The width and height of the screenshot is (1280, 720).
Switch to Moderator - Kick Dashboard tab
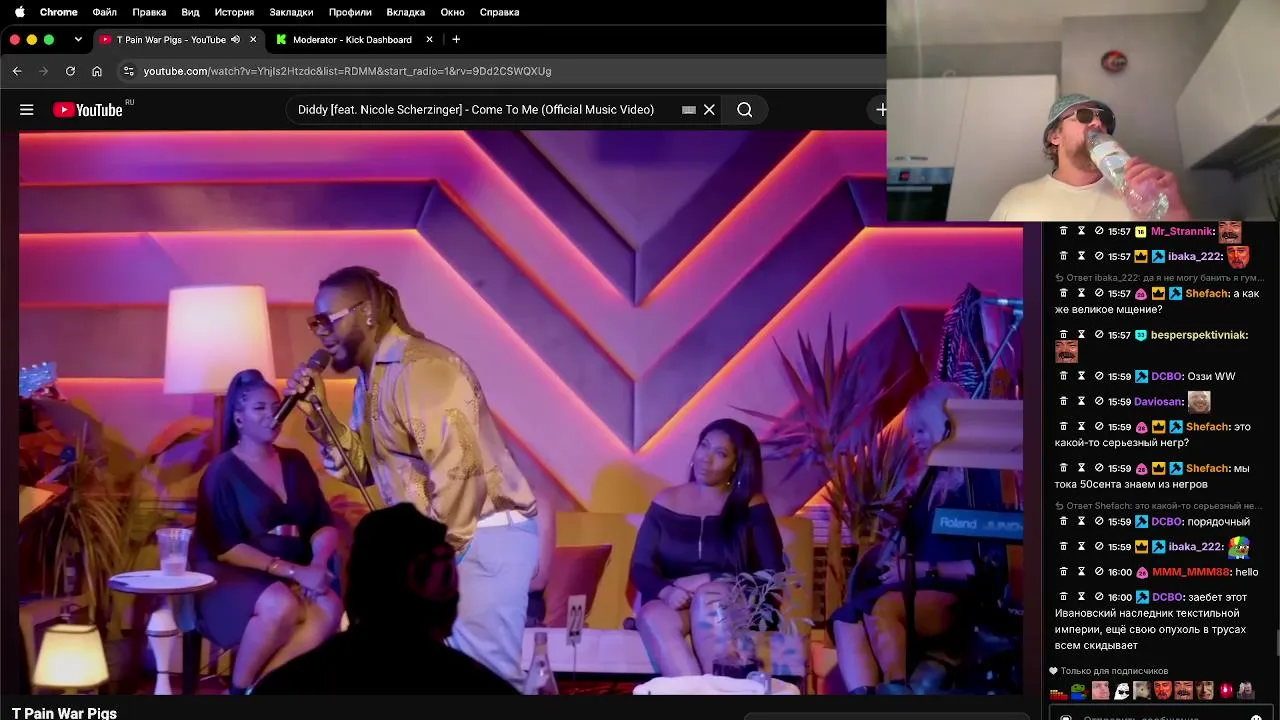click(x=352, y=39)
